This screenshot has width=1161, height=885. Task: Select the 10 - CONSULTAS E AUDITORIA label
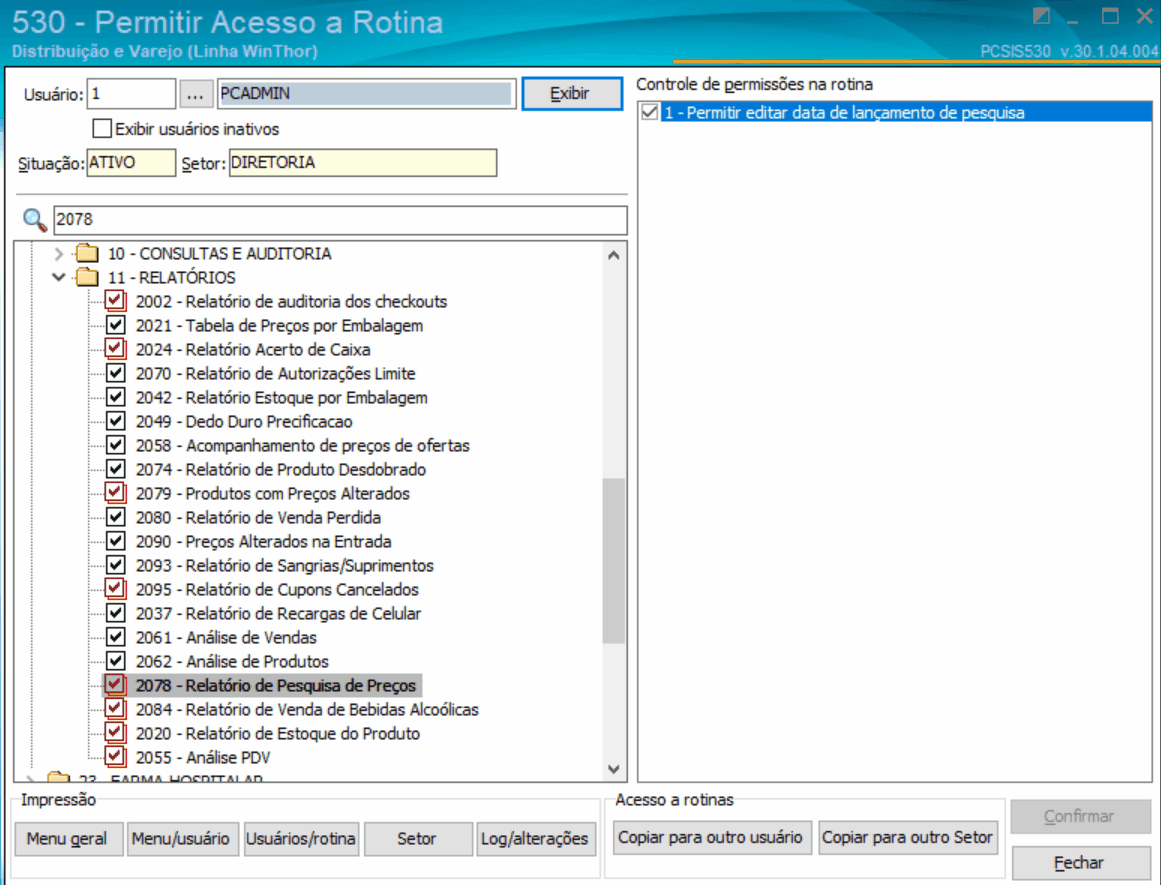click(x=220, y=254)
